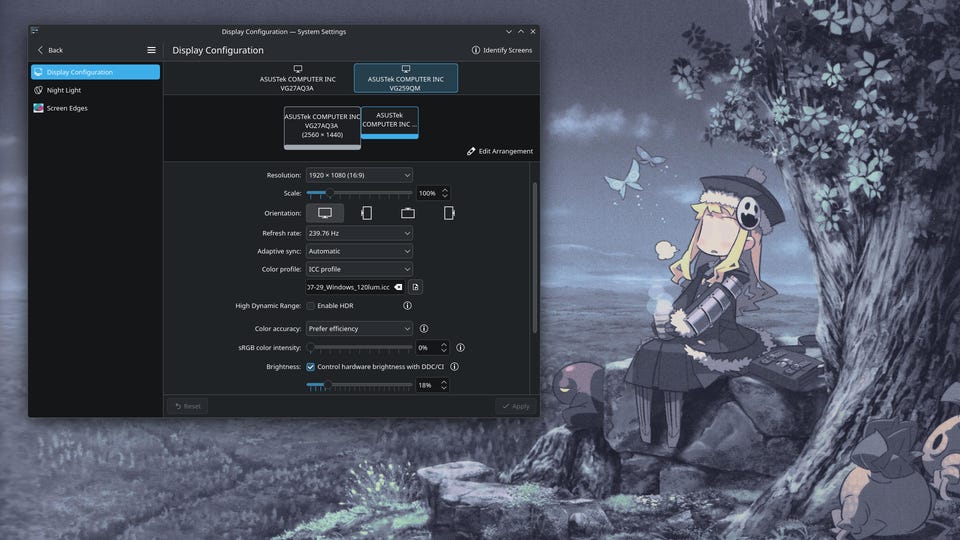Click the Identify Screens info icon

tap(476, 50)
